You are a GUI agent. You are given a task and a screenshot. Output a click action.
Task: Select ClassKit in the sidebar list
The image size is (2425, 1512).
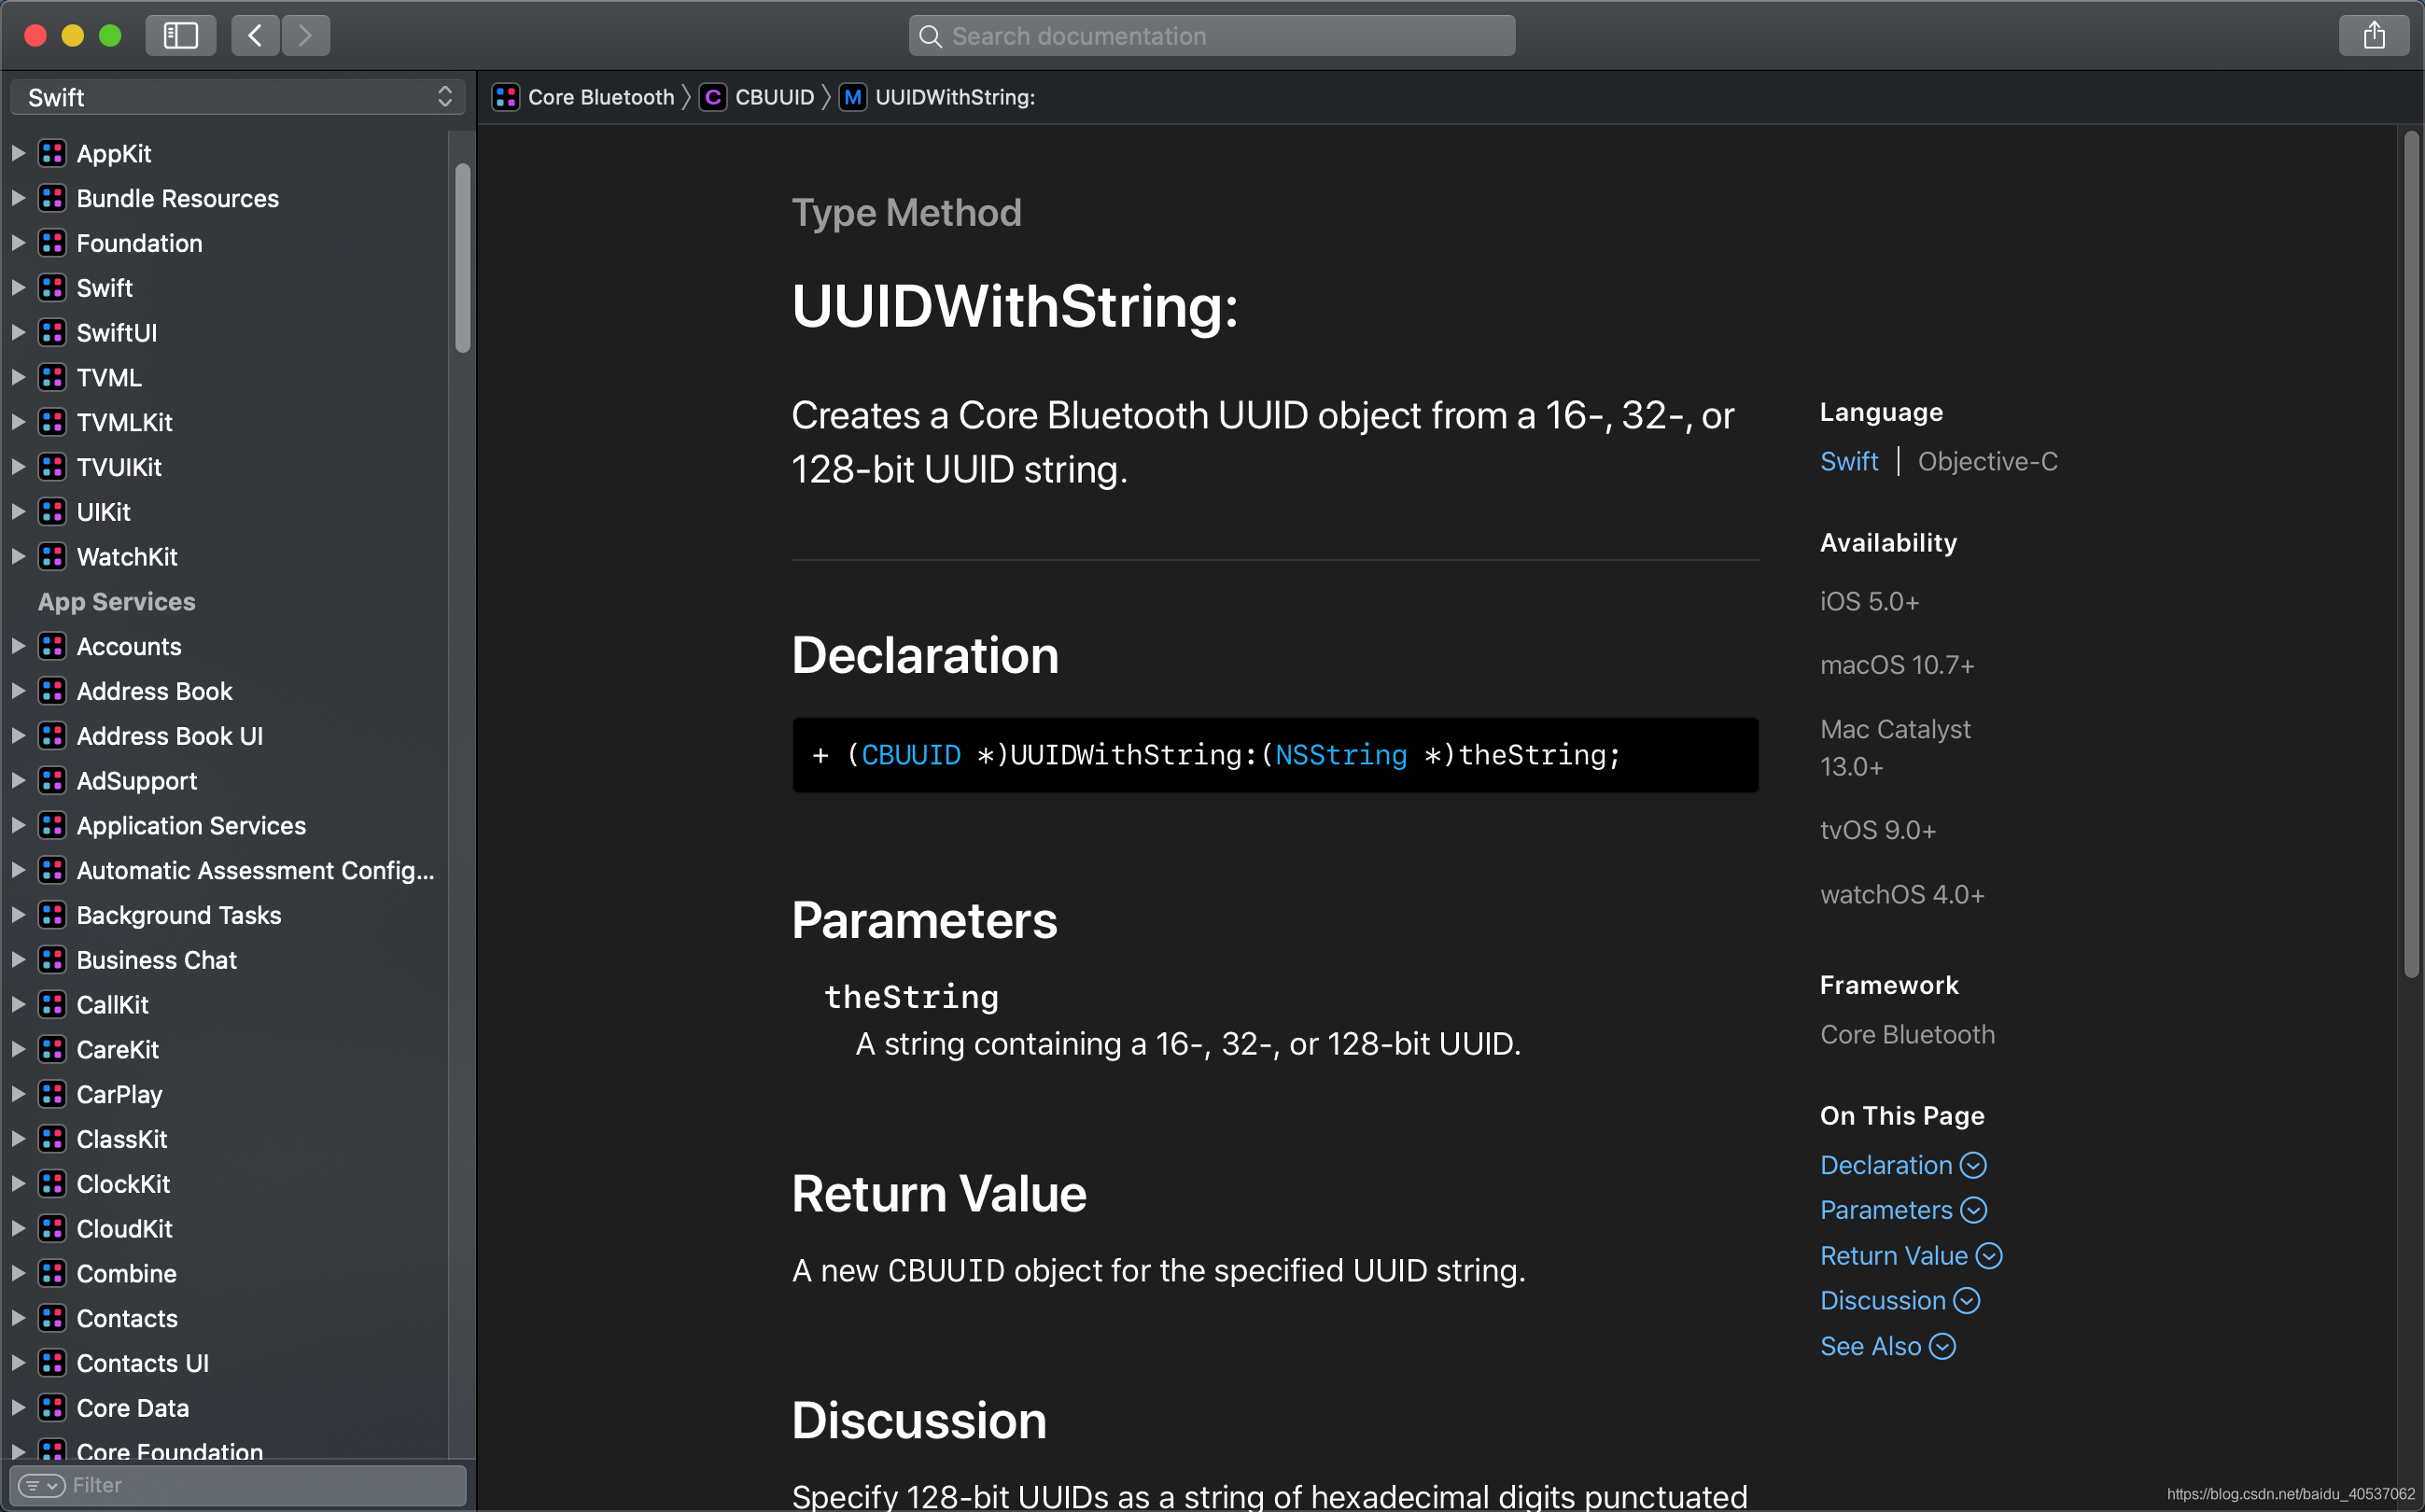pos(122,1139)
